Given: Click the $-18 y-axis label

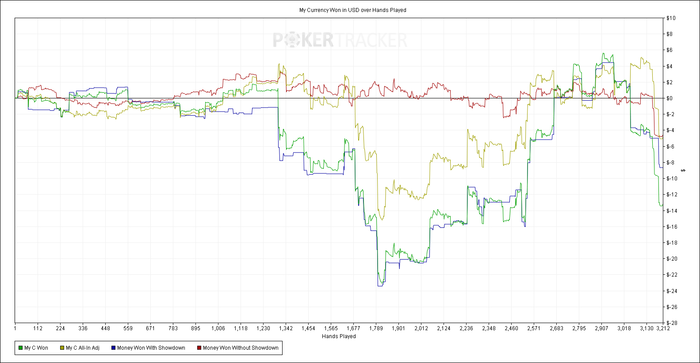Looking at the screenshot, I should tap(672, 243).
